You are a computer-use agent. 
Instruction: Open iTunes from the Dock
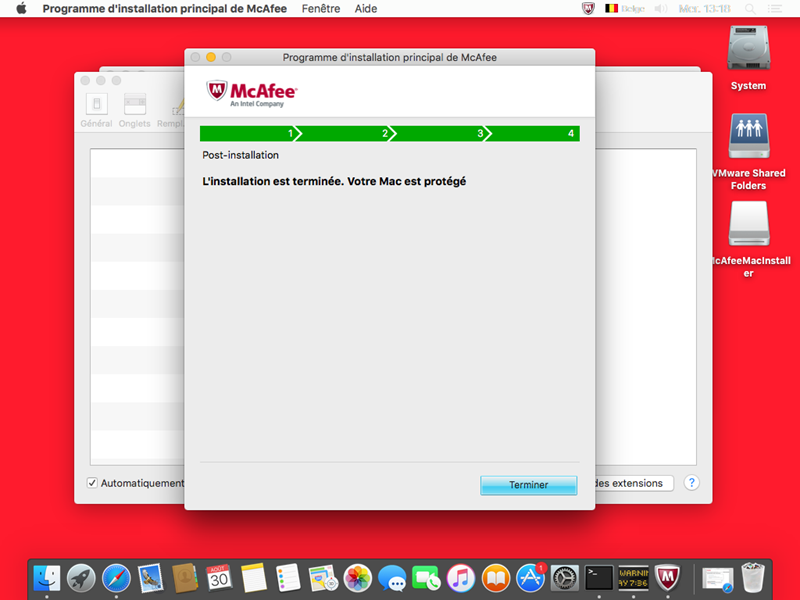click(461, 578)
